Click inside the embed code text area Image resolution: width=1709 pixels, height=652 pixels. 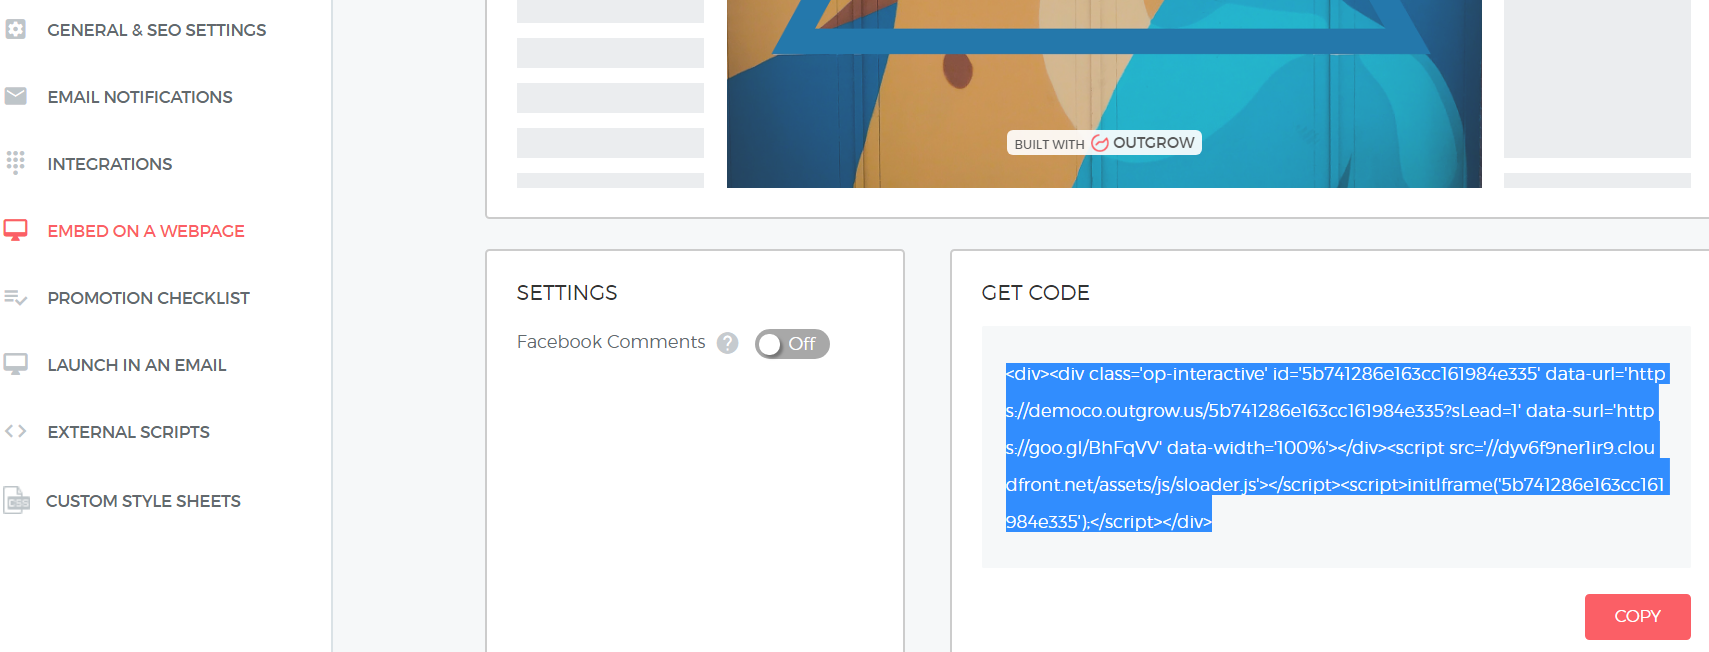click(1336, 447)
